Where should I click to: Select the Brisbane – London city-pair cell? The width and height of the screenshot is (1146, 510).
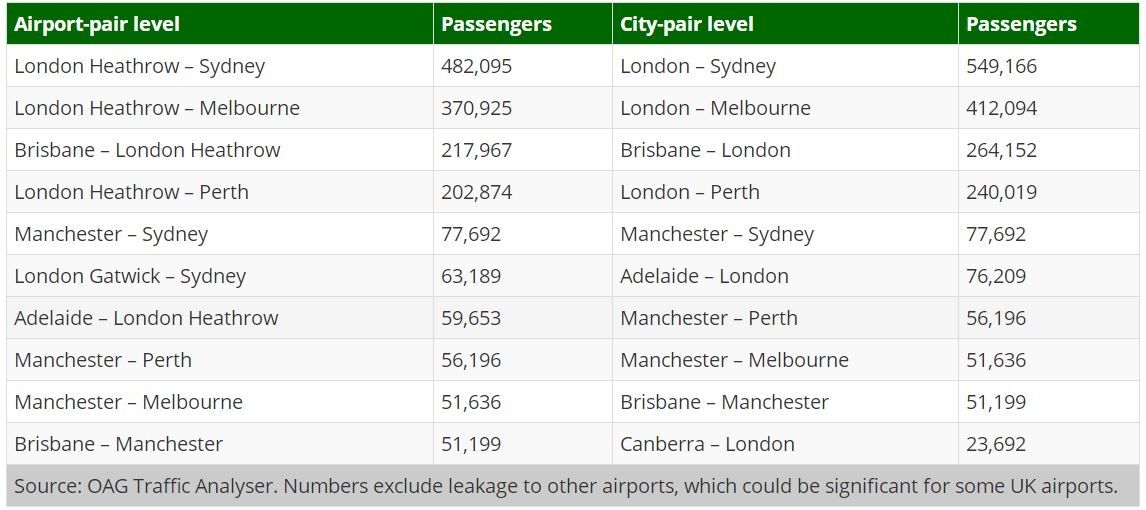[x=705, y=150]
